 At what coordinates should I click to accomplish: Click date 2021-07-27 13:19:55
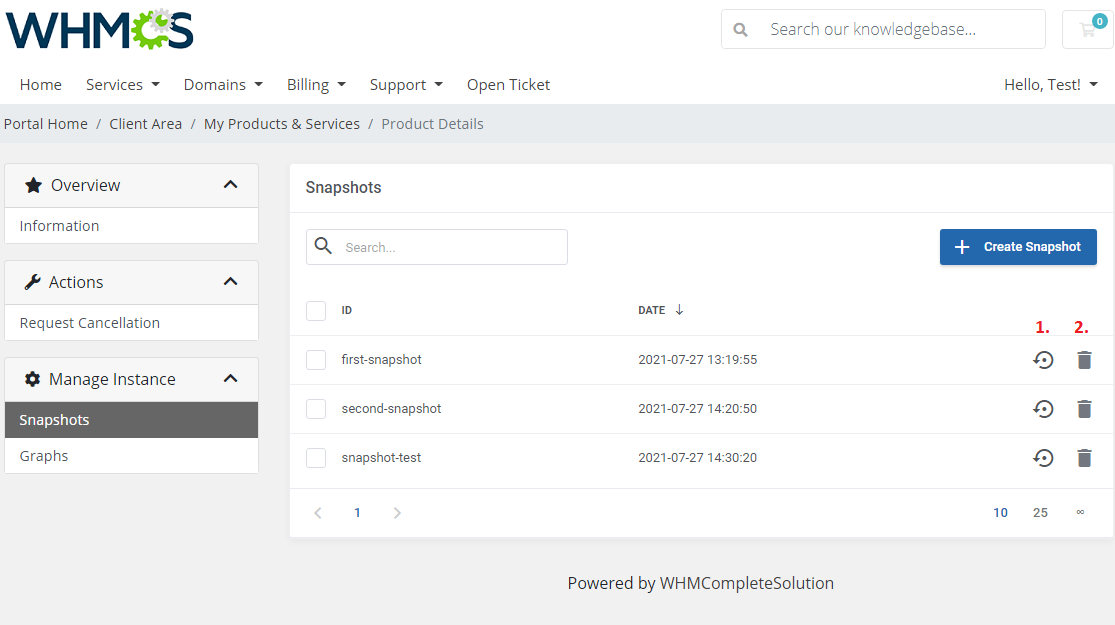tap(698, 360)
